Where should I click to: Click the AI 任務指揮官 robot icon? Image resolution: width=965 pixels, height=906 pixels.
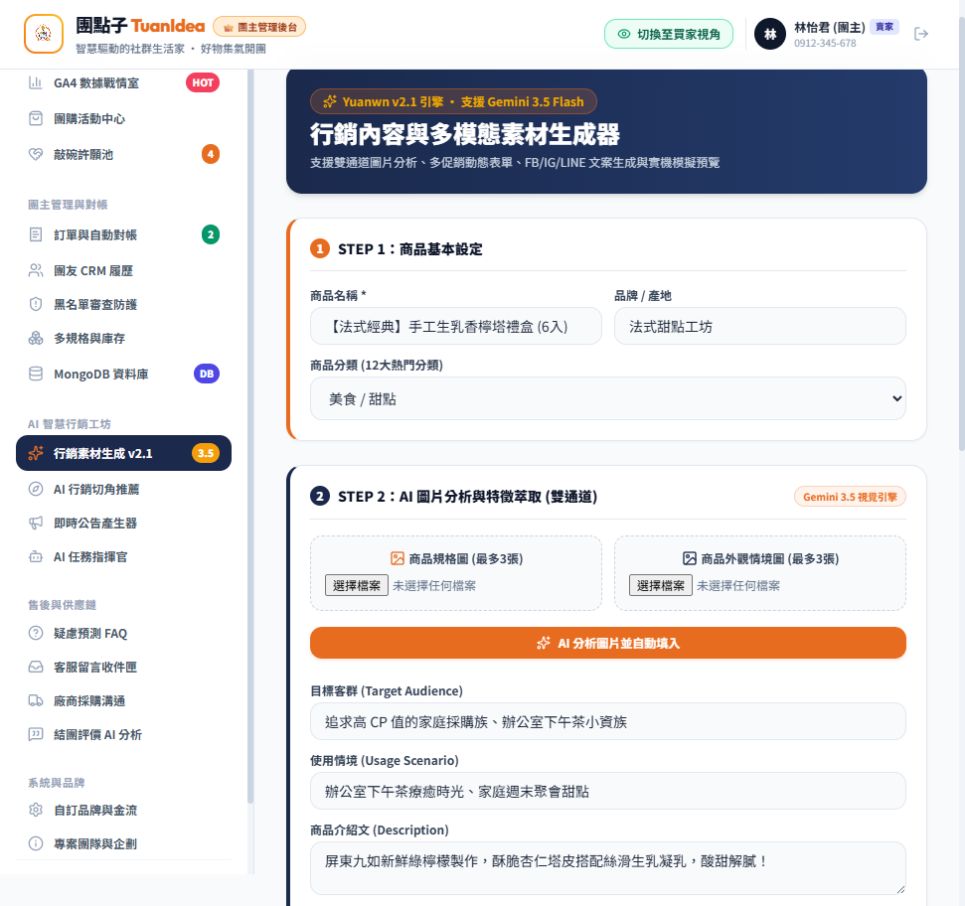pos(36,556)
